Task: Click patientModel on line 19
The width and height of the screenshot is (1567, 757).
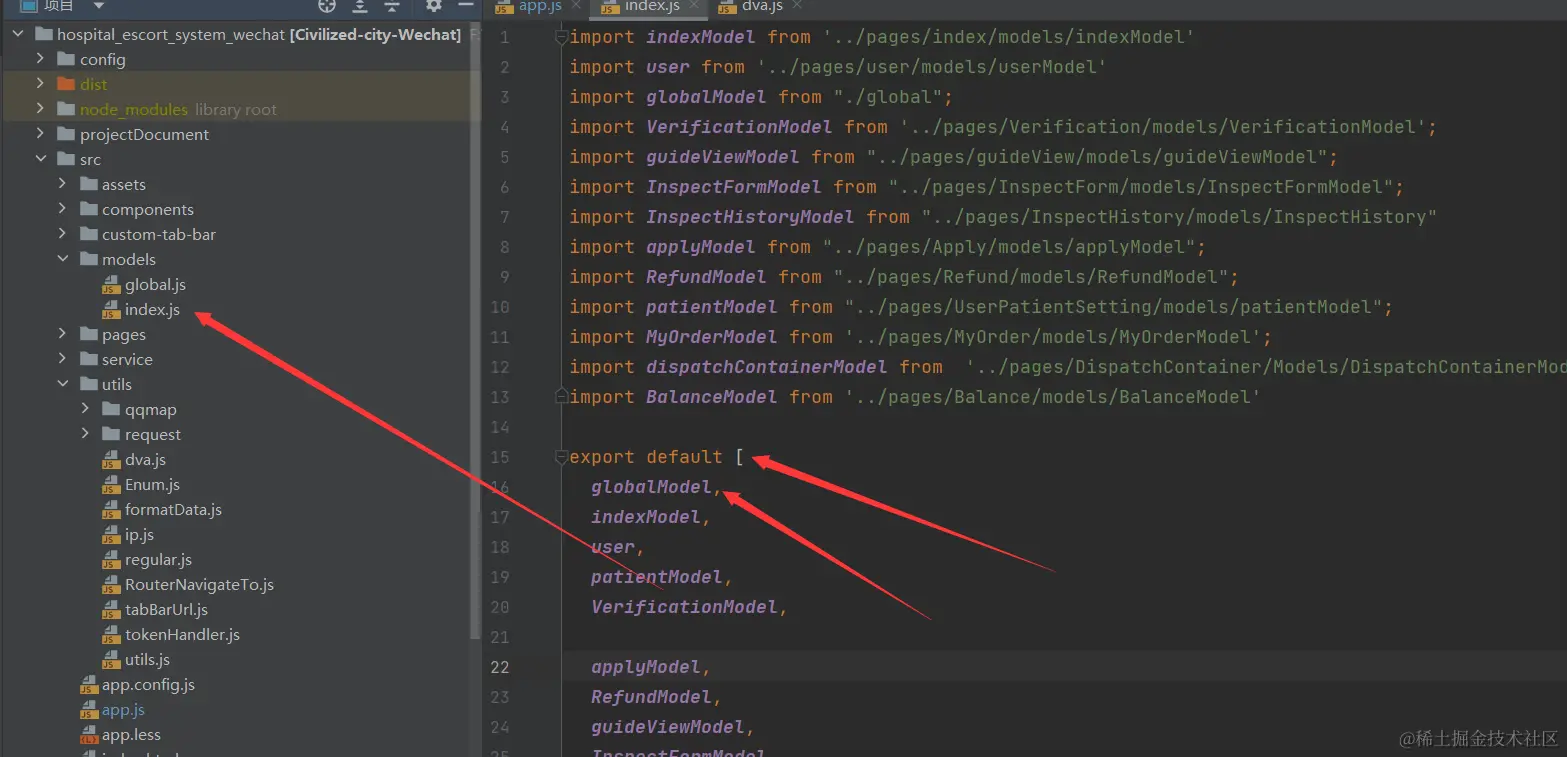Action: click(657, 577)
